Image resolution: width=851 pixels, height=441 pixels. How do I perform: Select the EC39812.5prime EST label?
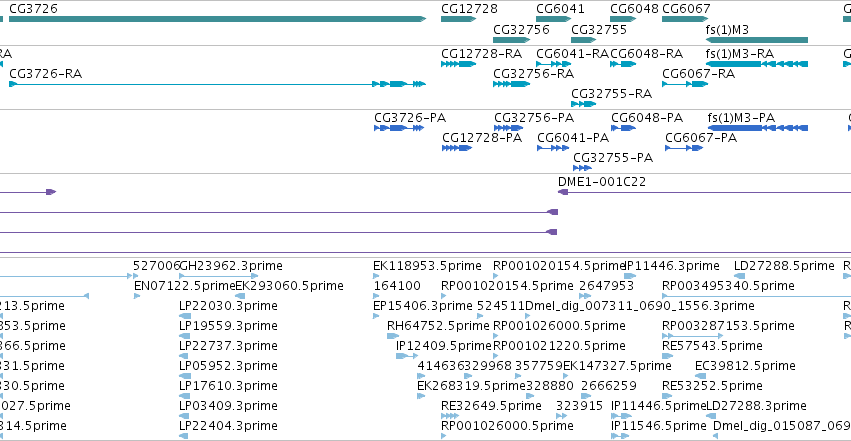pos(745,366)
